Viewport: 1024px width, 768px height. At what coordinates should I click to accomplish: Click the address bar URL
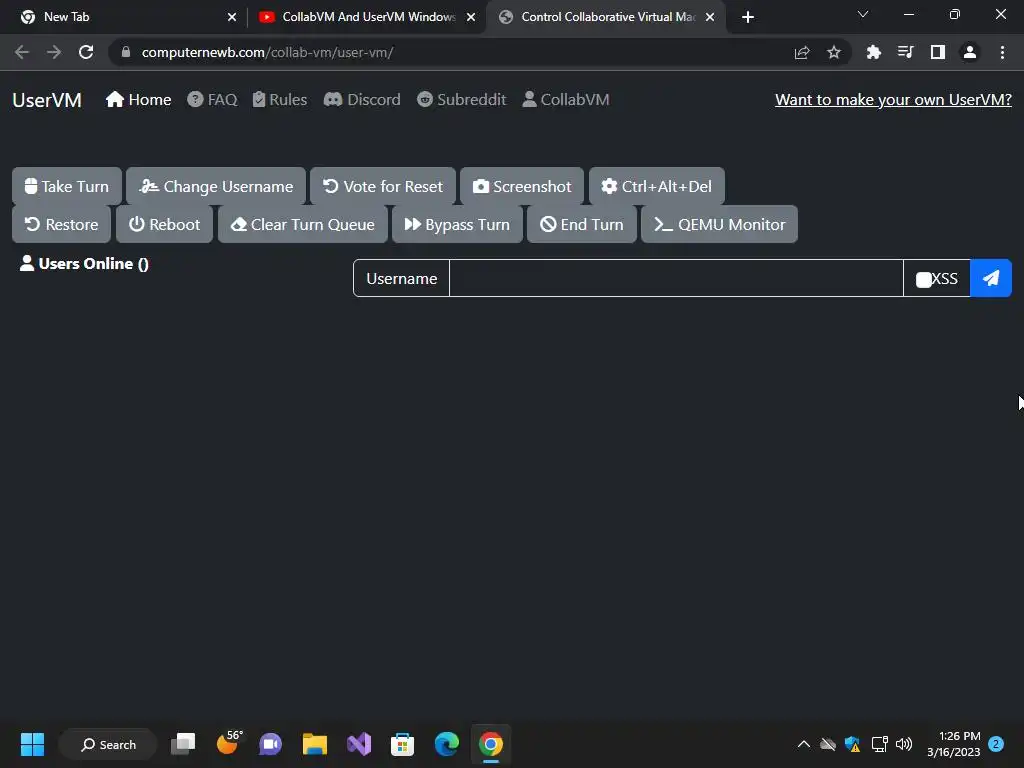[267, 52]
